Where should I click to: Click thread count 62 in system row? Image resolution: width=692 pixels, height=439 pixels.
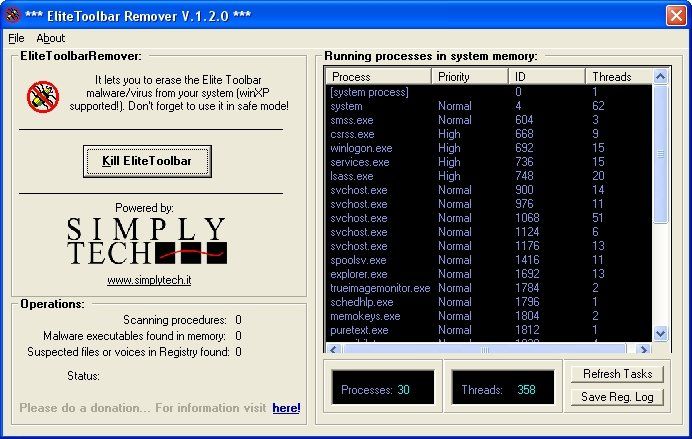pyautogui.click(x=598, y=106)
